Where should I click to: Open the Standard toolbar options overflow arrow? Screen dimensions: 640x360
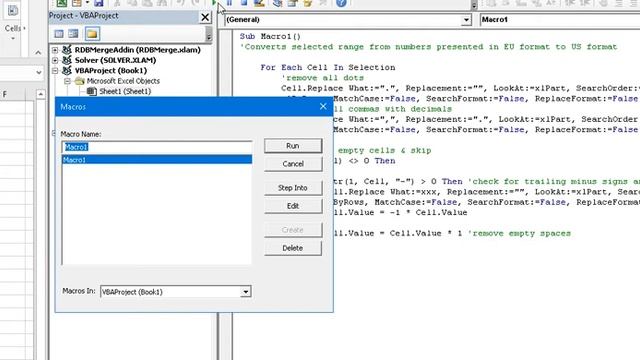coord(473,5)
